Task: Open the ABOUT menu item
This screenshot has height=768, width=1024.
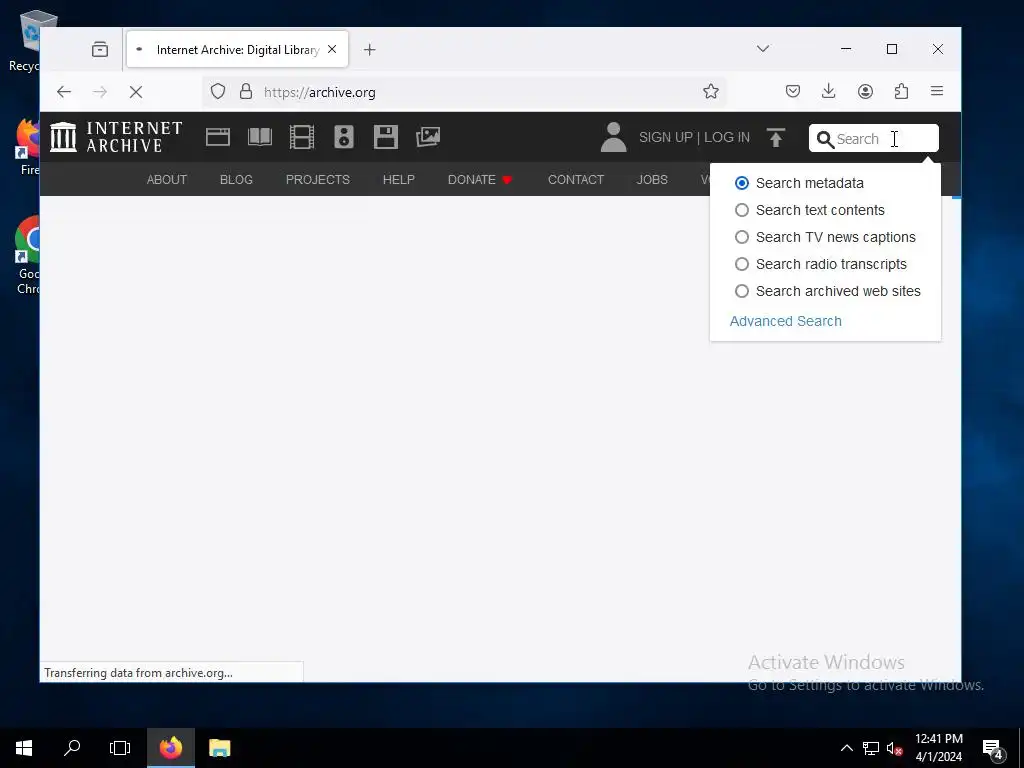Action: (167, 180)
